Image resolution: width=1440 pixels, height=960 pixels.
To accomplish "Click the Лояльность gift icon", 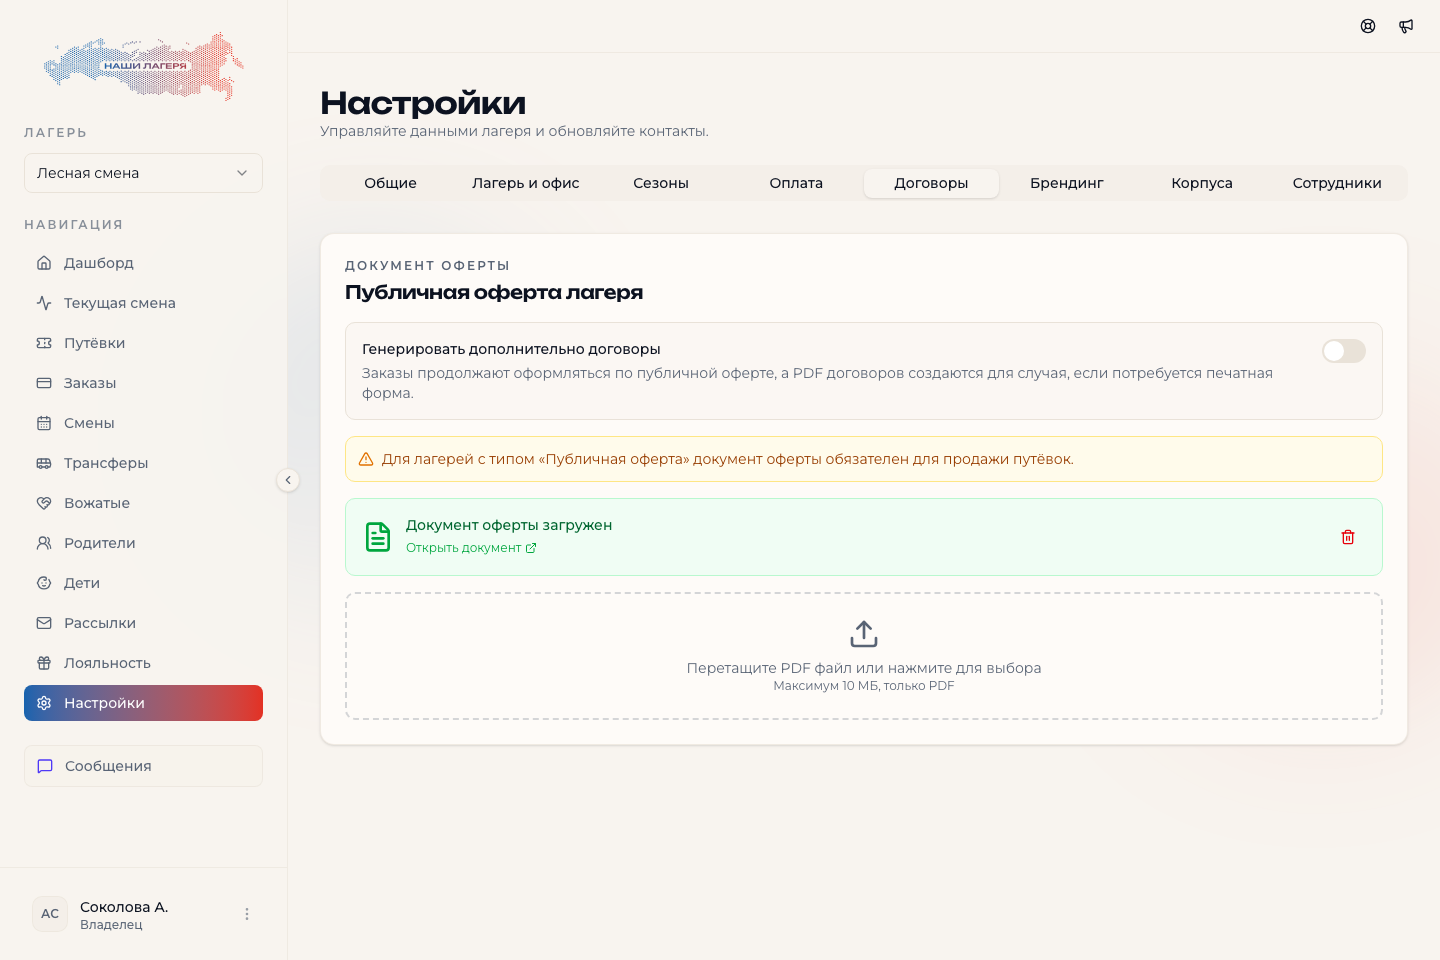I will coord(44,663).
